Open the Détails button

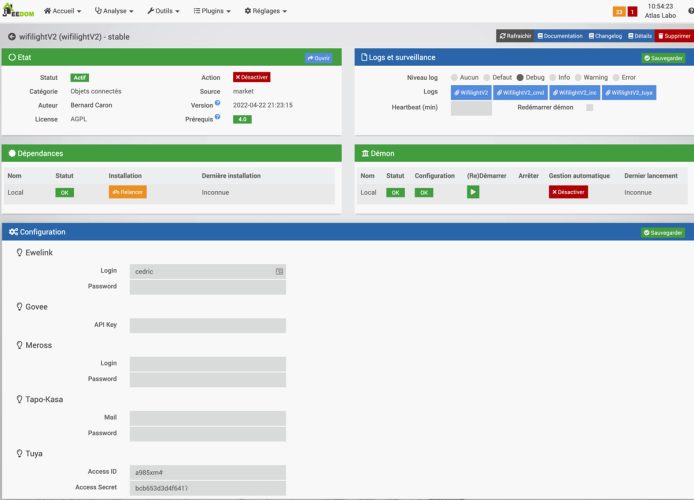tap(640, 36)
